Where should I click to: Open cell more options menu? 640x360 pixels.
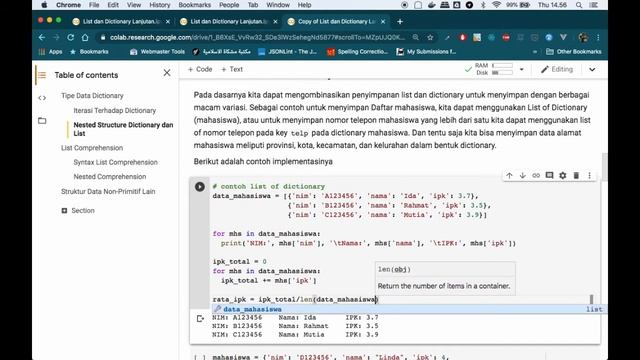click(x=589, y=176)
